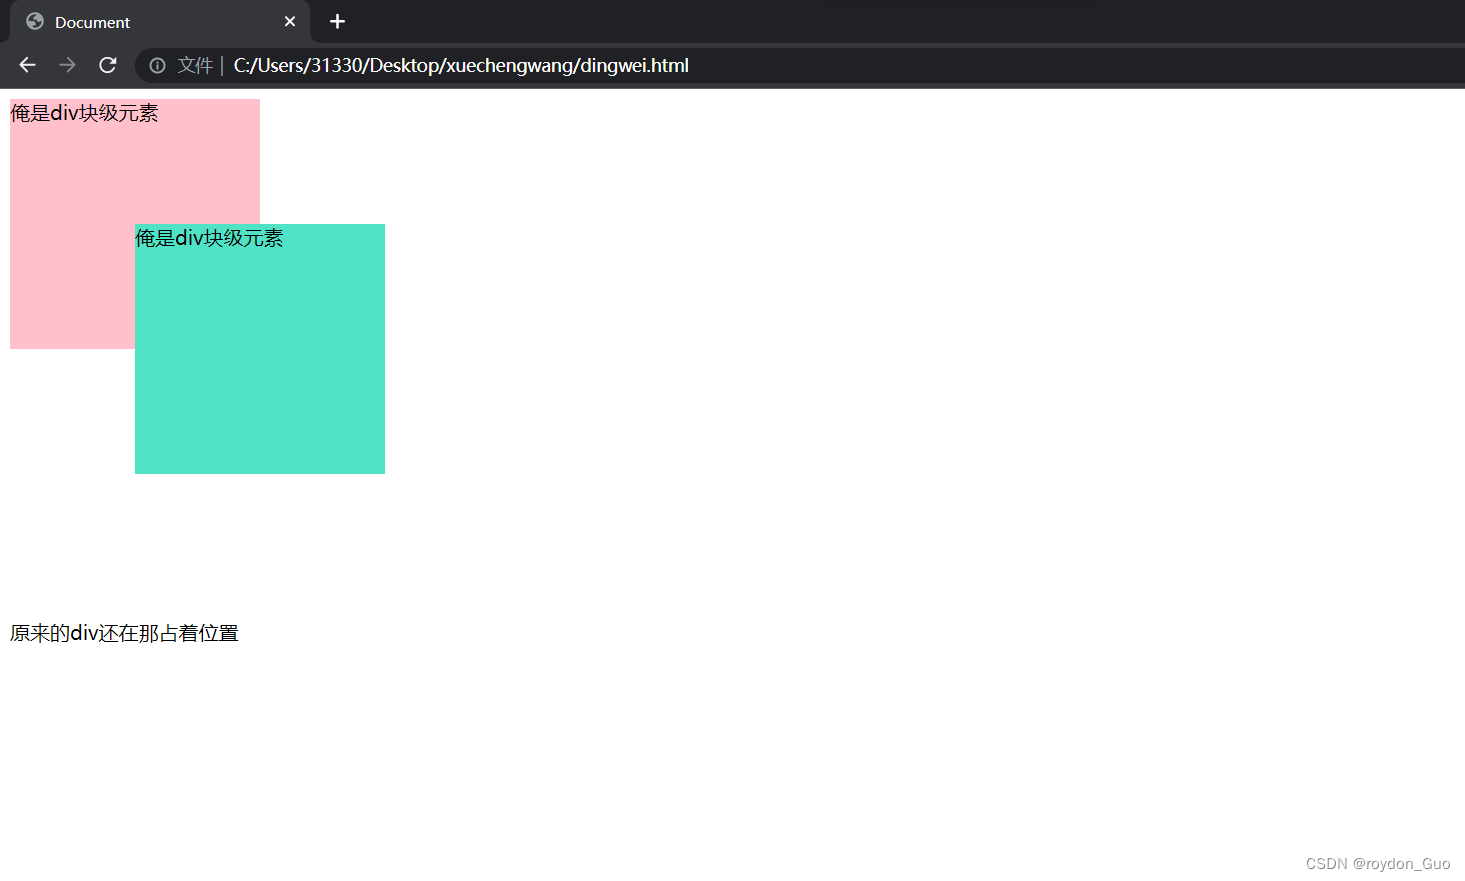This screenshot has width=1465, height=881.
Task: Click text 原来的div还在那占着位置
Action: click(124, 633)
